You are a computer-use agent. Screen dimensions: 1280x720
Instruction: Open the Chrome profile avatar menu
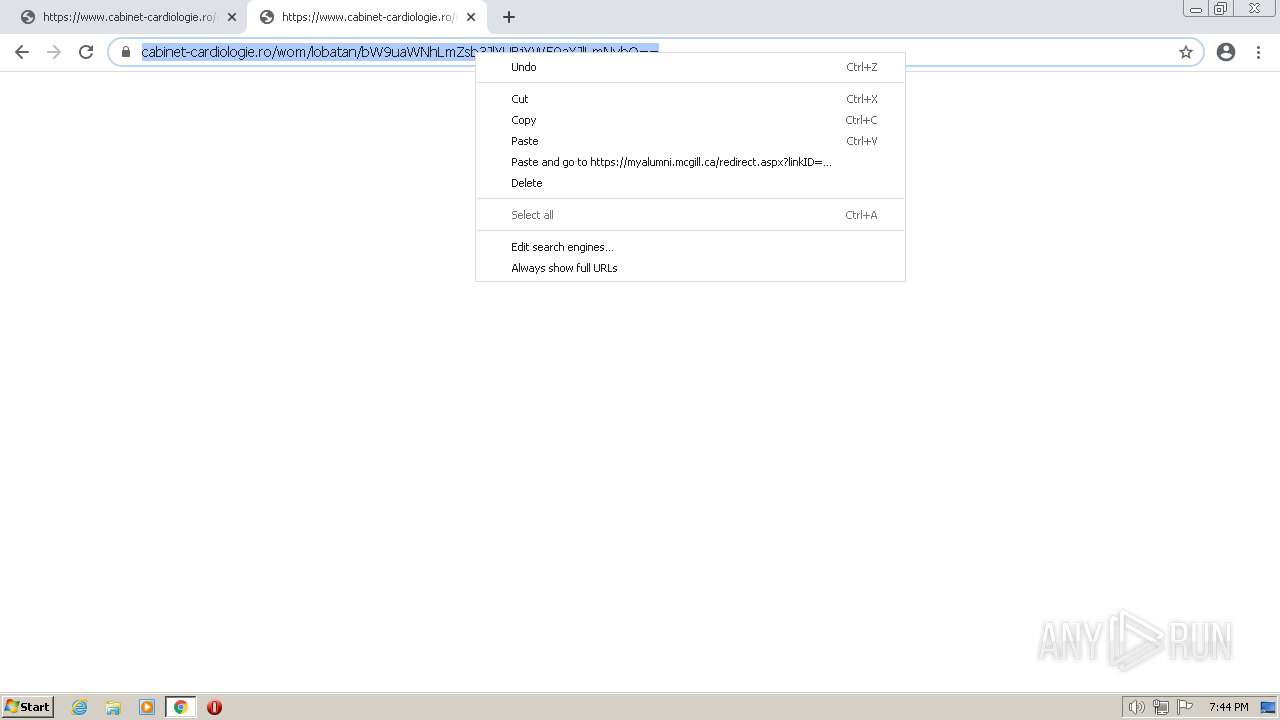coord(1226,52)
